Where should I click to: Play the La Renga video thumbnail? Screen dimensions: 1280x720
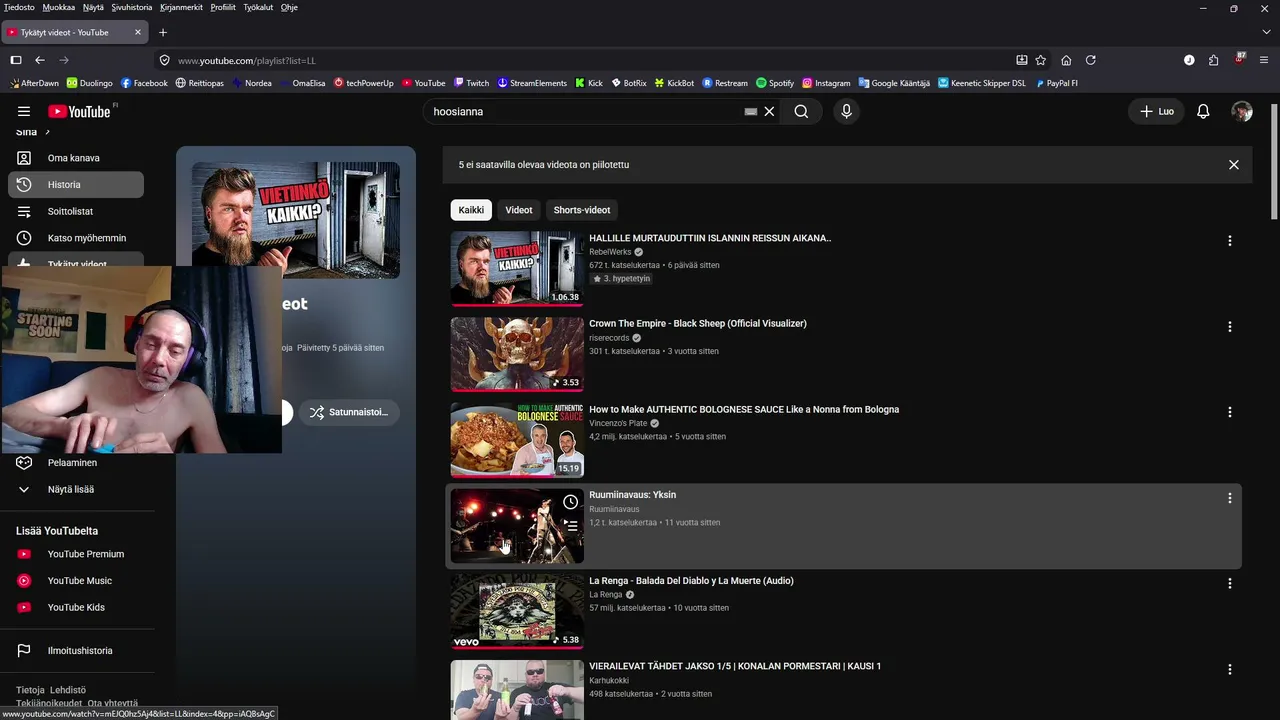[x=517, y=612]
